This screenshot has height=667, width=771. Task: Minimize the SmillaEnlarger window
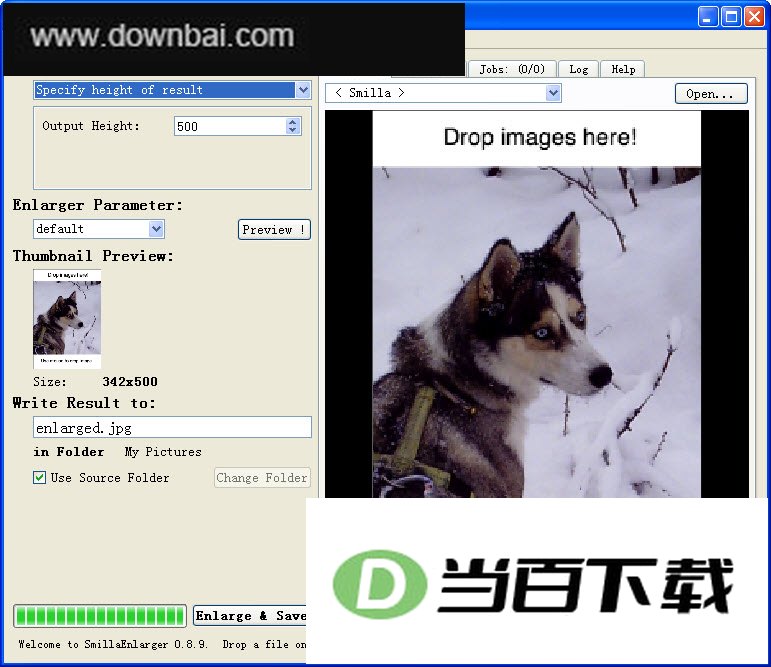[x=708, y=17]
